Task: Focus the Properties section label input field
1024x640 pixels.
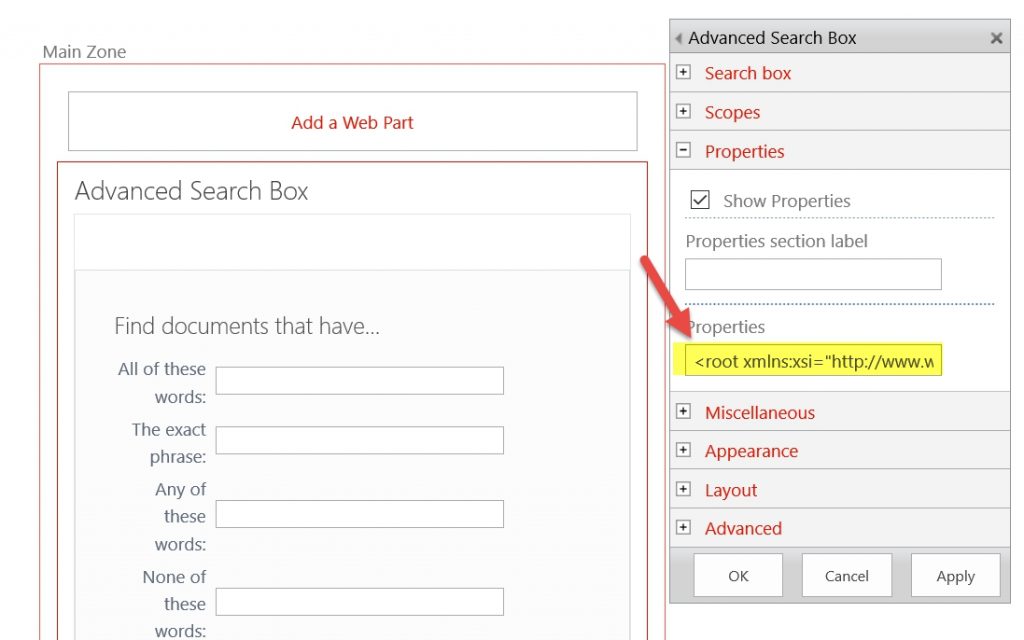Action: tap(813, 274)
